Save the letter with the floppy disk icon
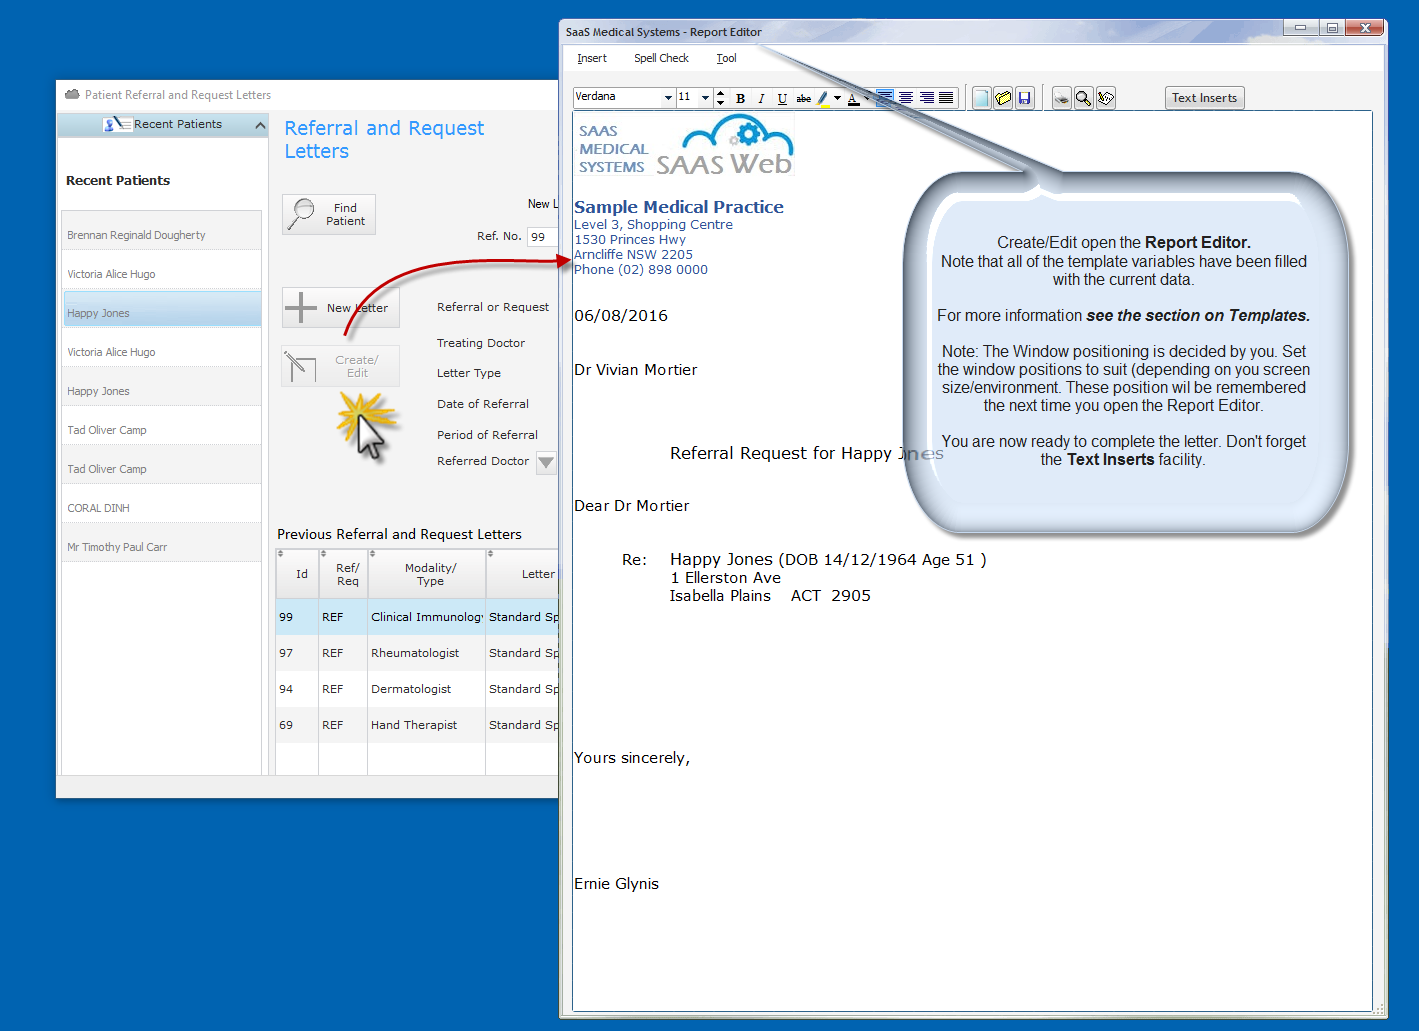Screen dimensions: 1419x1031 (x=1025, y=98)
